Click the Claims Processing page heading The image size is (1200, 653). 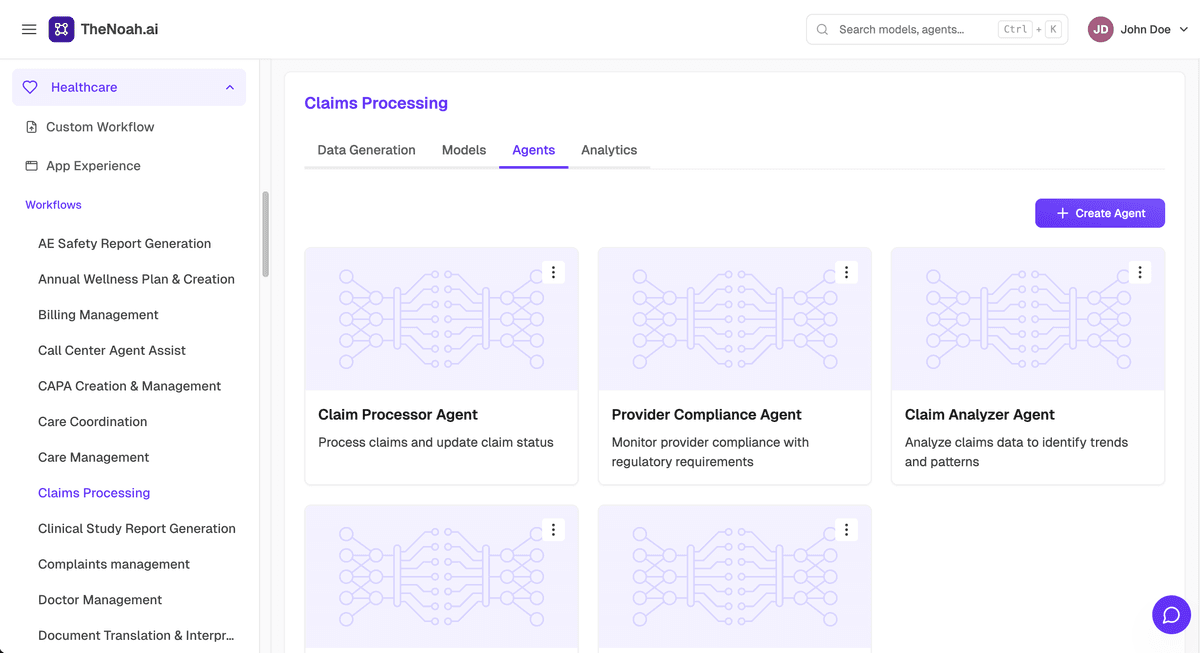click(x=376, y=103)
